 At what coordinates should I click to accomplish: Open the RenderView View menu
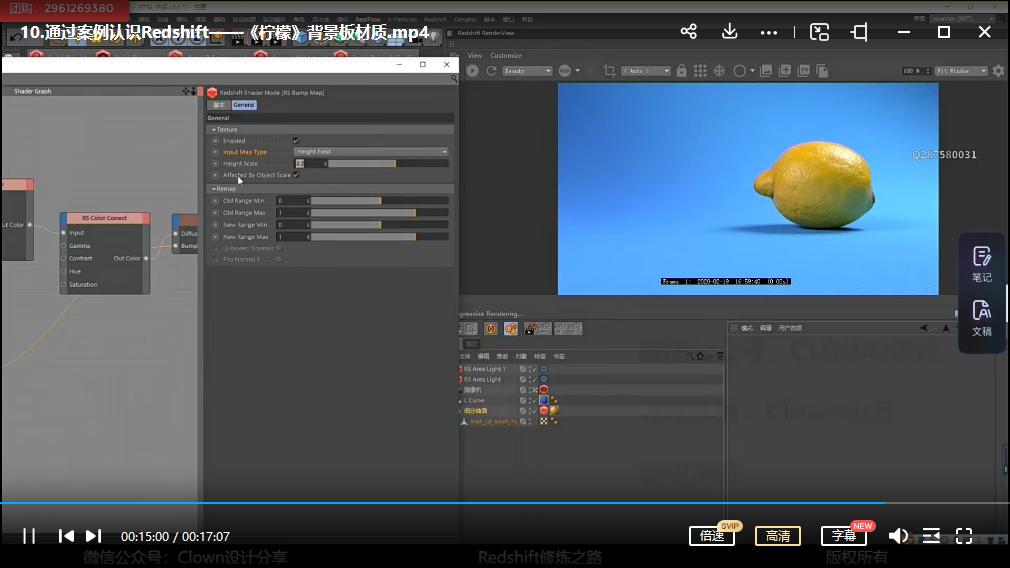[475, 55]
